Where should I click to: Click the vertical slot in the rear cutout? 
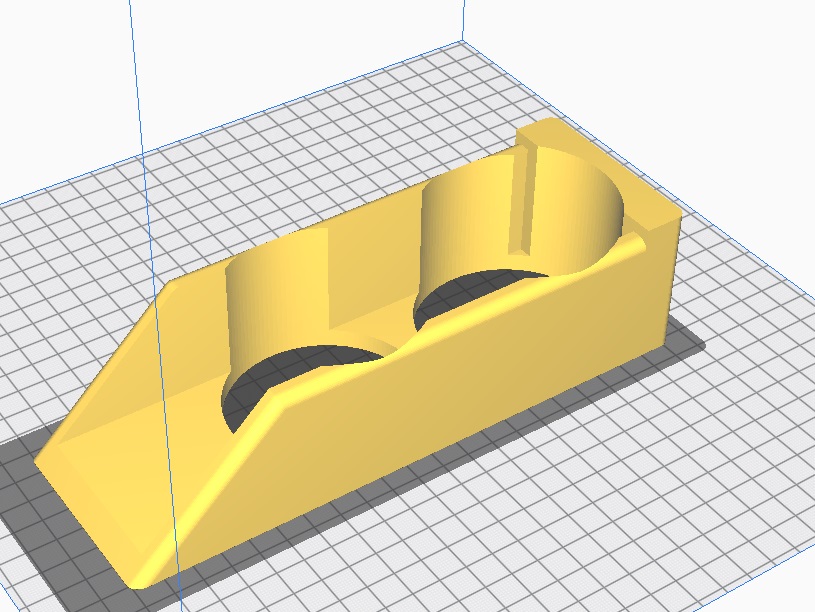click(x=522, y=200)
